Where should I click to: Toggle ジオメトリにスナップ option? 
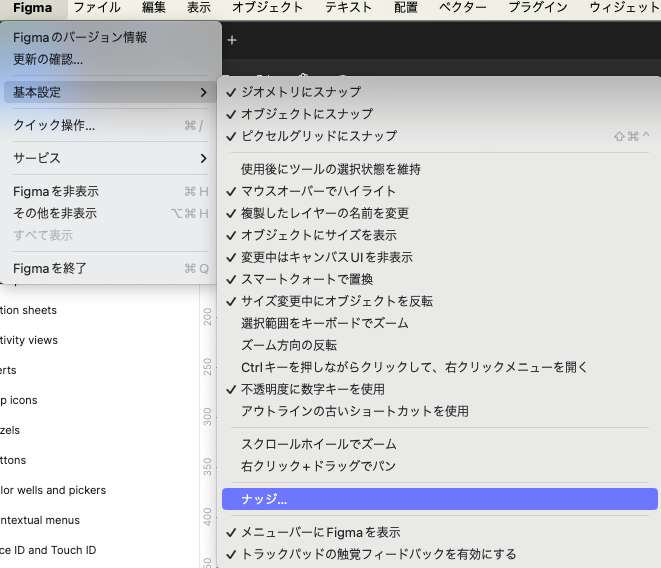[440, 92]
